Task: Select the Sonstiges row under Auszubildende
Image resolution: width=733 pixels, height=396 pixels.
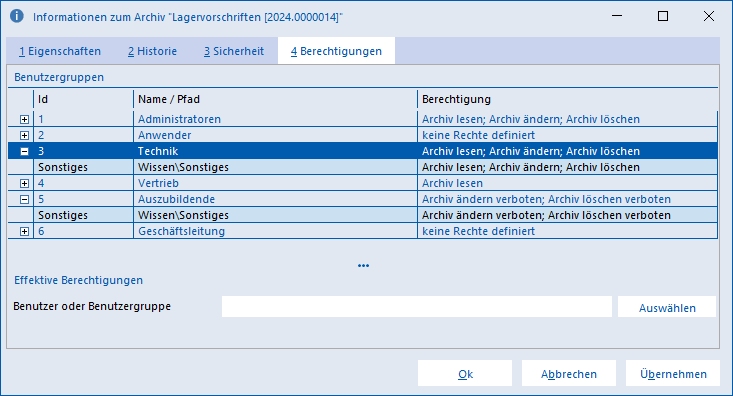Action: pos(363,215)
